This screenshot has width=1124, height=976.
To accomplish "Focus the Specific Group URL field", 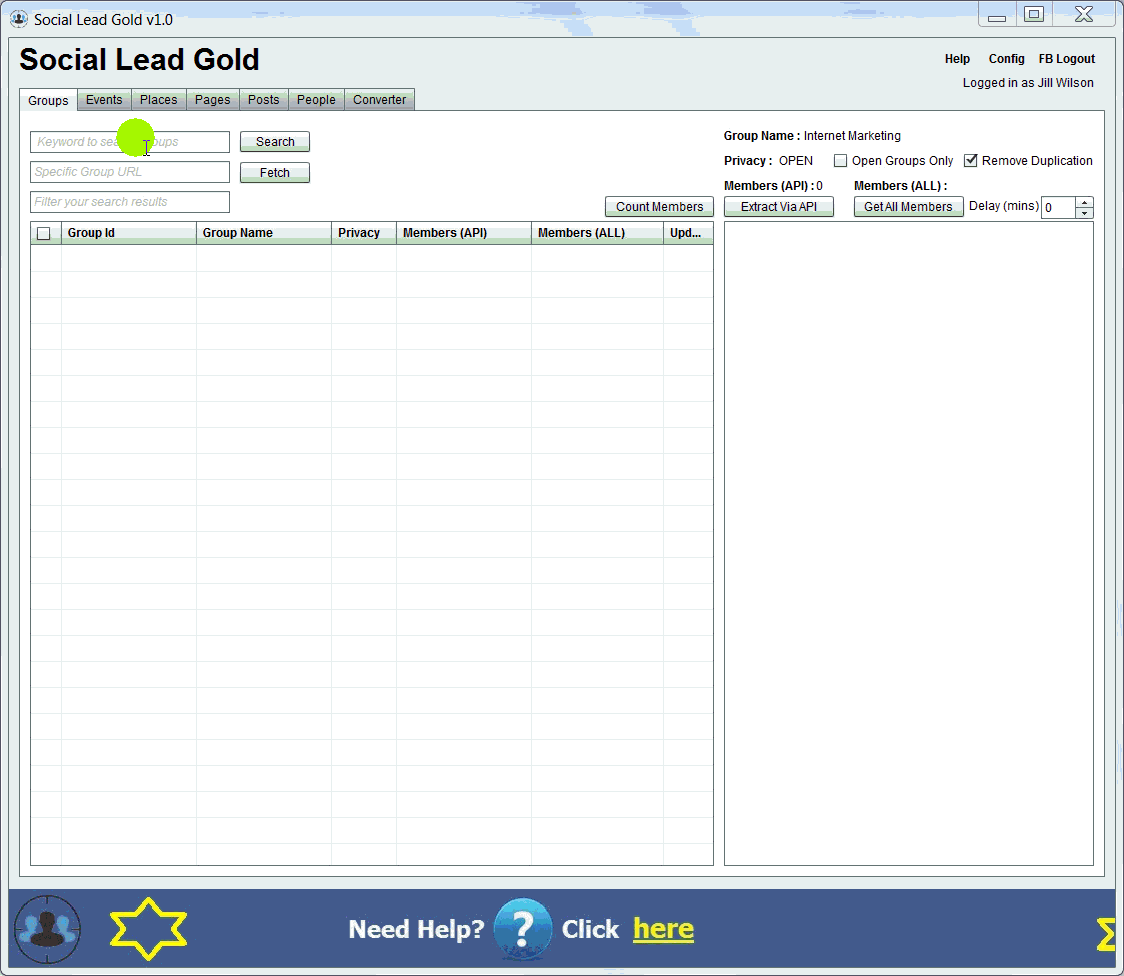I will pos(130,172).
